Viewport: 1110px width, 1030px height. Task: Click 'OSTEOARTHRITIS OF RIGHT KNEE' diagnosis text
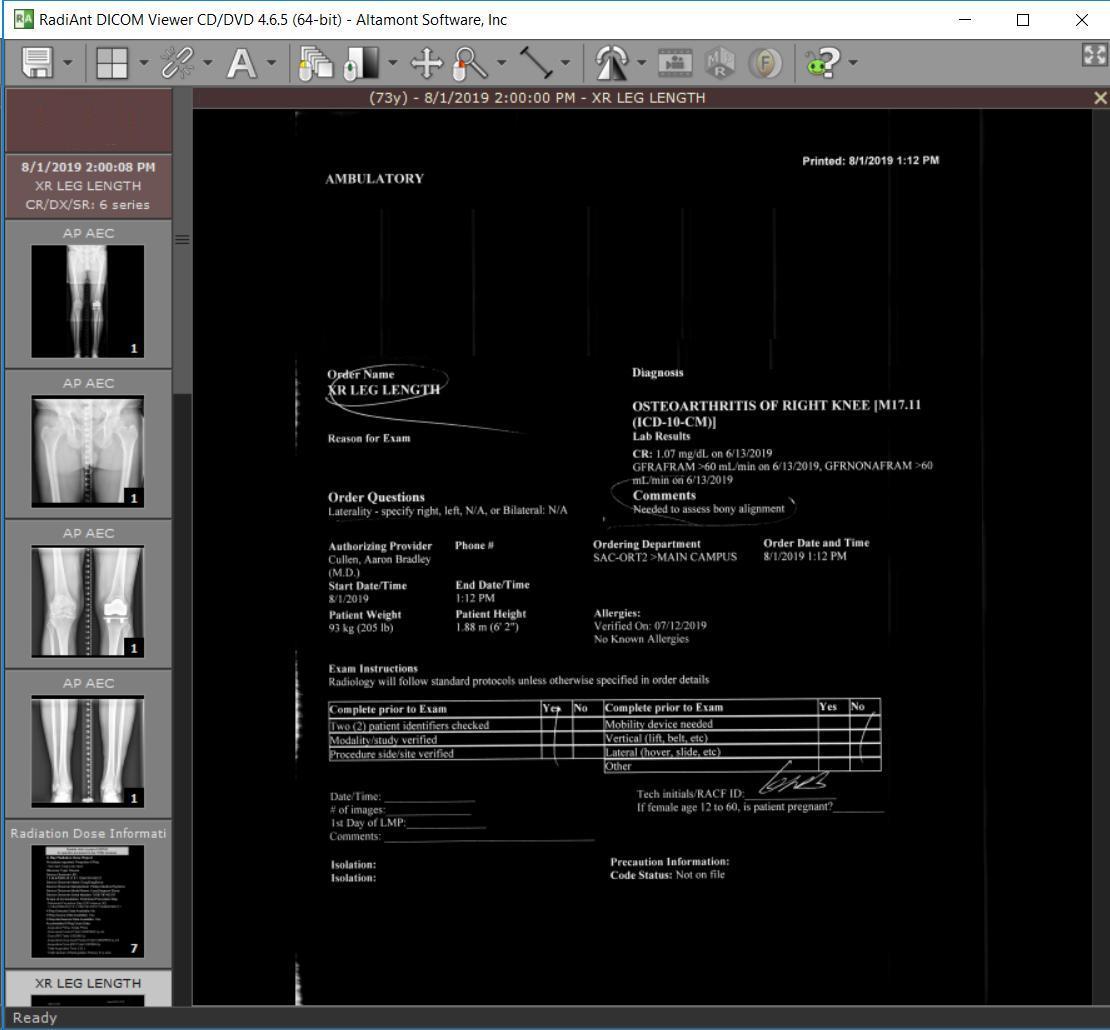[x=751, y=406]
